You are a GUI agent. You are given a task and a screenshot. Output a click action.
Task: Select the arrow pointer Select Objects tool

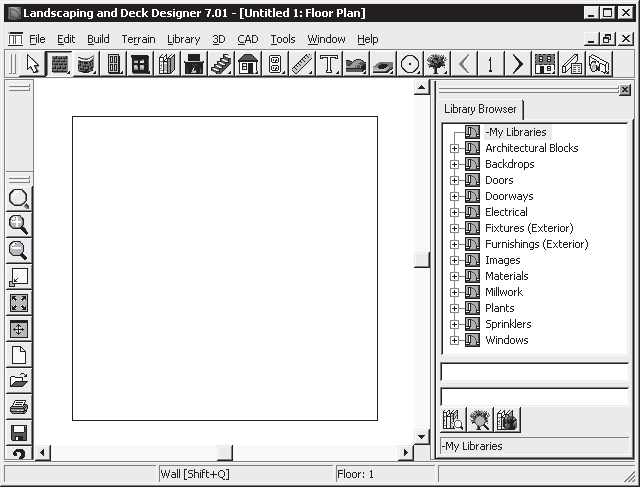coord(33,64)
